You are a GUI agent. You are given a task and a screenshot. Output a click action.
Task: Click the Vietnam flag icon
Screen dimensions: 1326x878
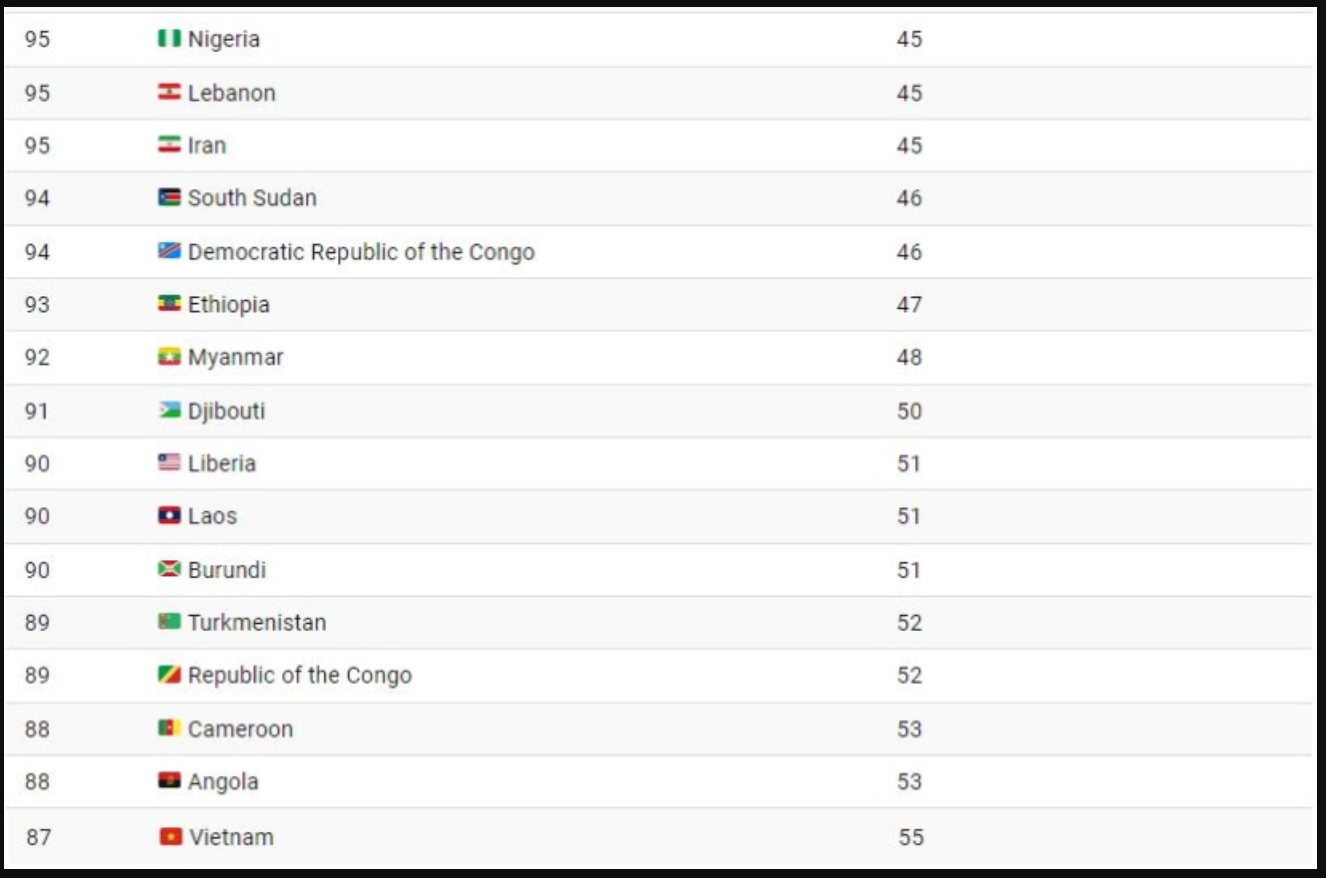[171, 836]
